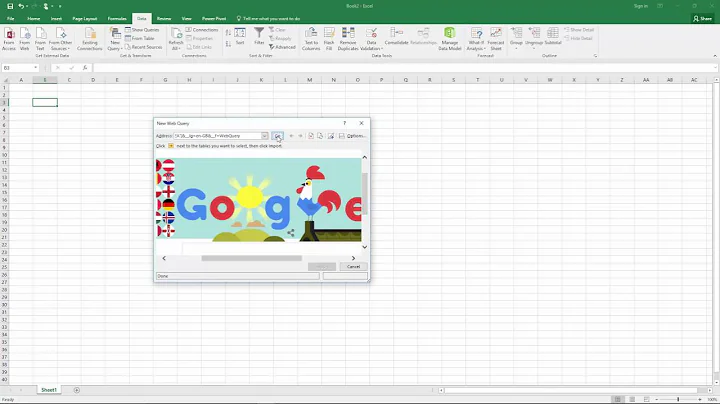Switch to the Page Layout tab
Screen dimensions: 720x404
coord(84,19)
